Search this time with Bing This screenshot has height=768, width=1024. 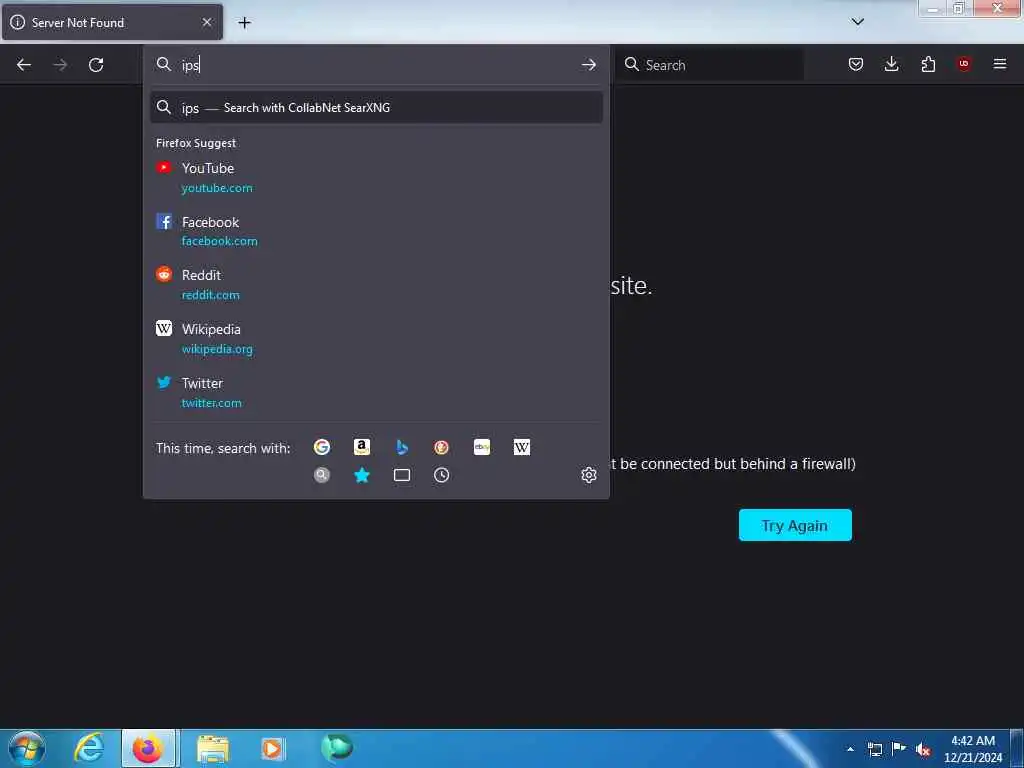[x=402, y=447]
